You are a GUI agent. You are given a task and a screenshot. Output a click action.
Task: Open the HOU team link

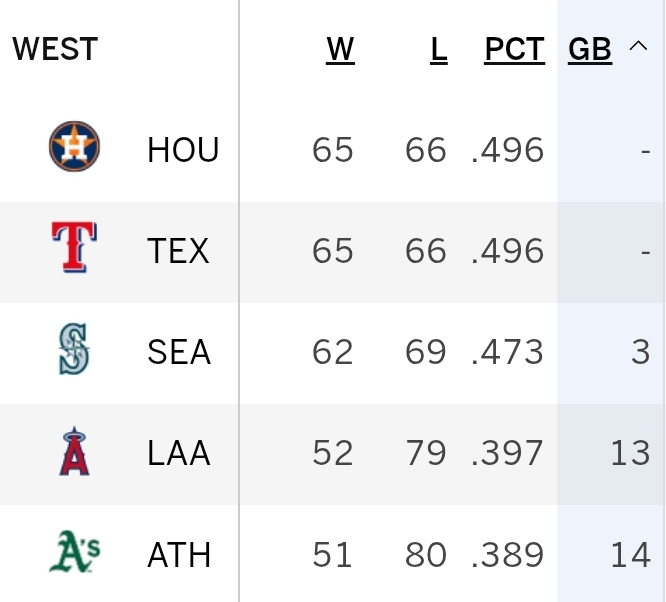[183, 150]
